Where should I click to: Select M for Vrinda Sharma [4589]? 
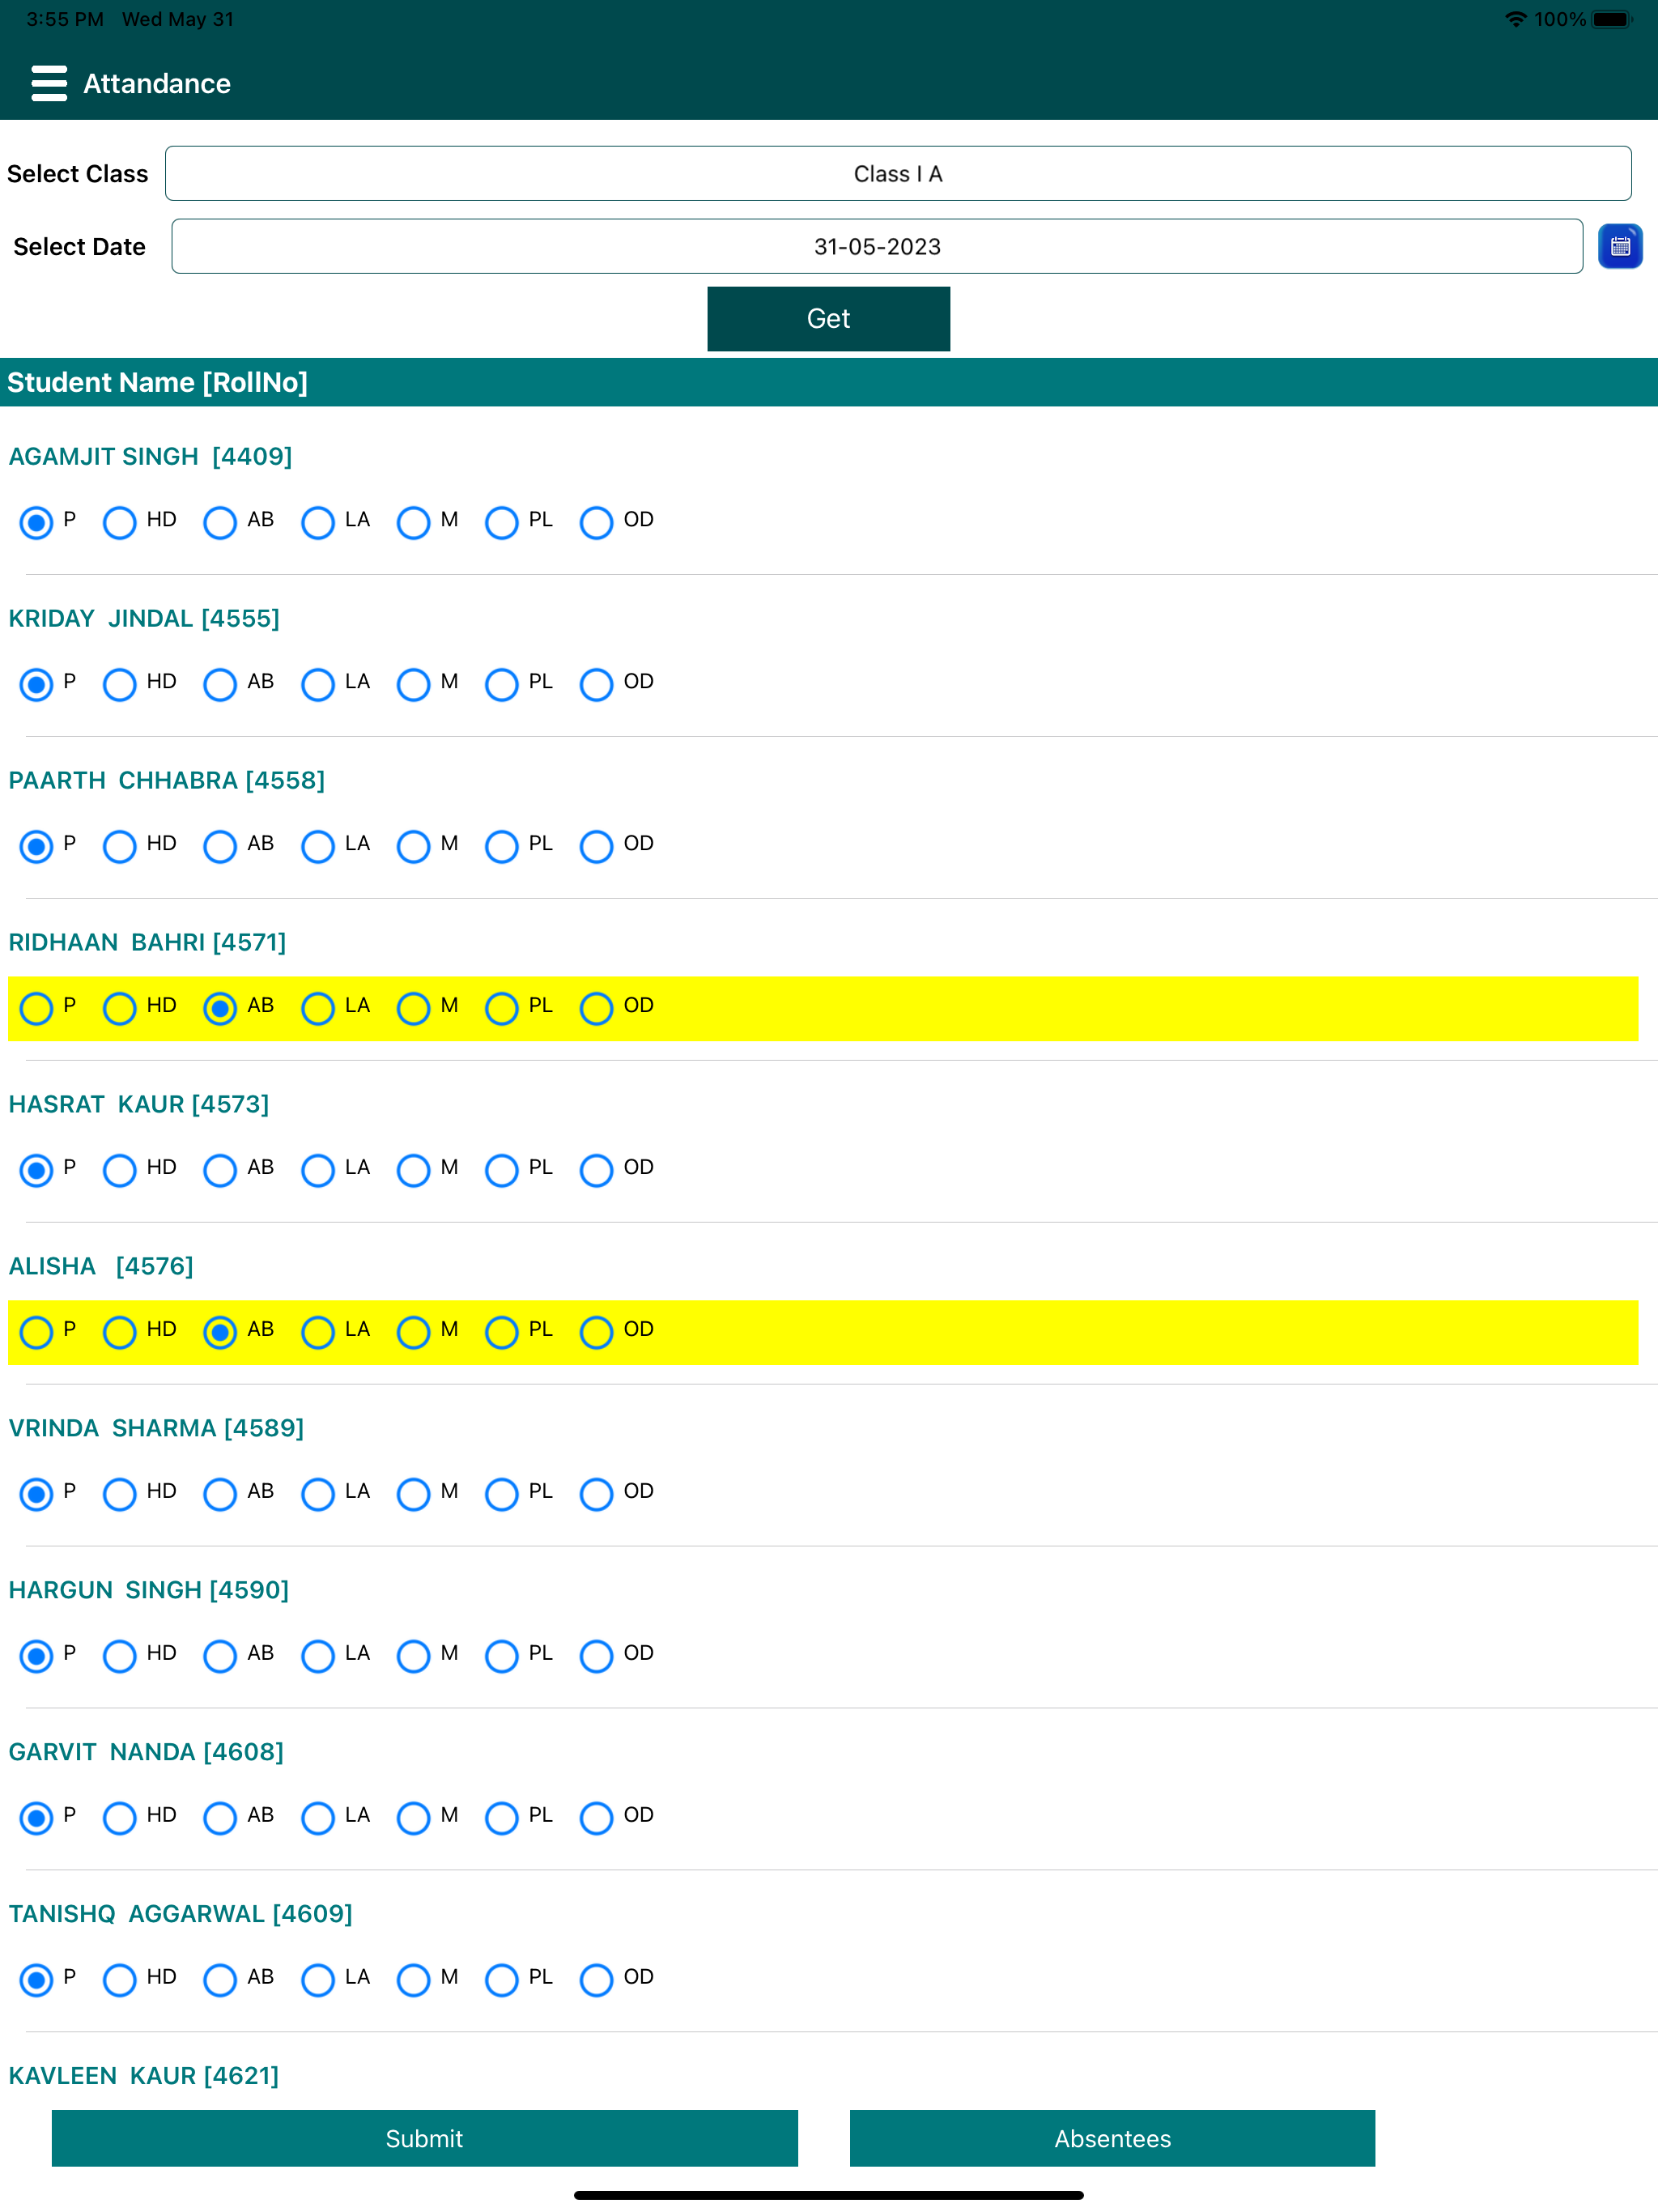[413, 1494]
